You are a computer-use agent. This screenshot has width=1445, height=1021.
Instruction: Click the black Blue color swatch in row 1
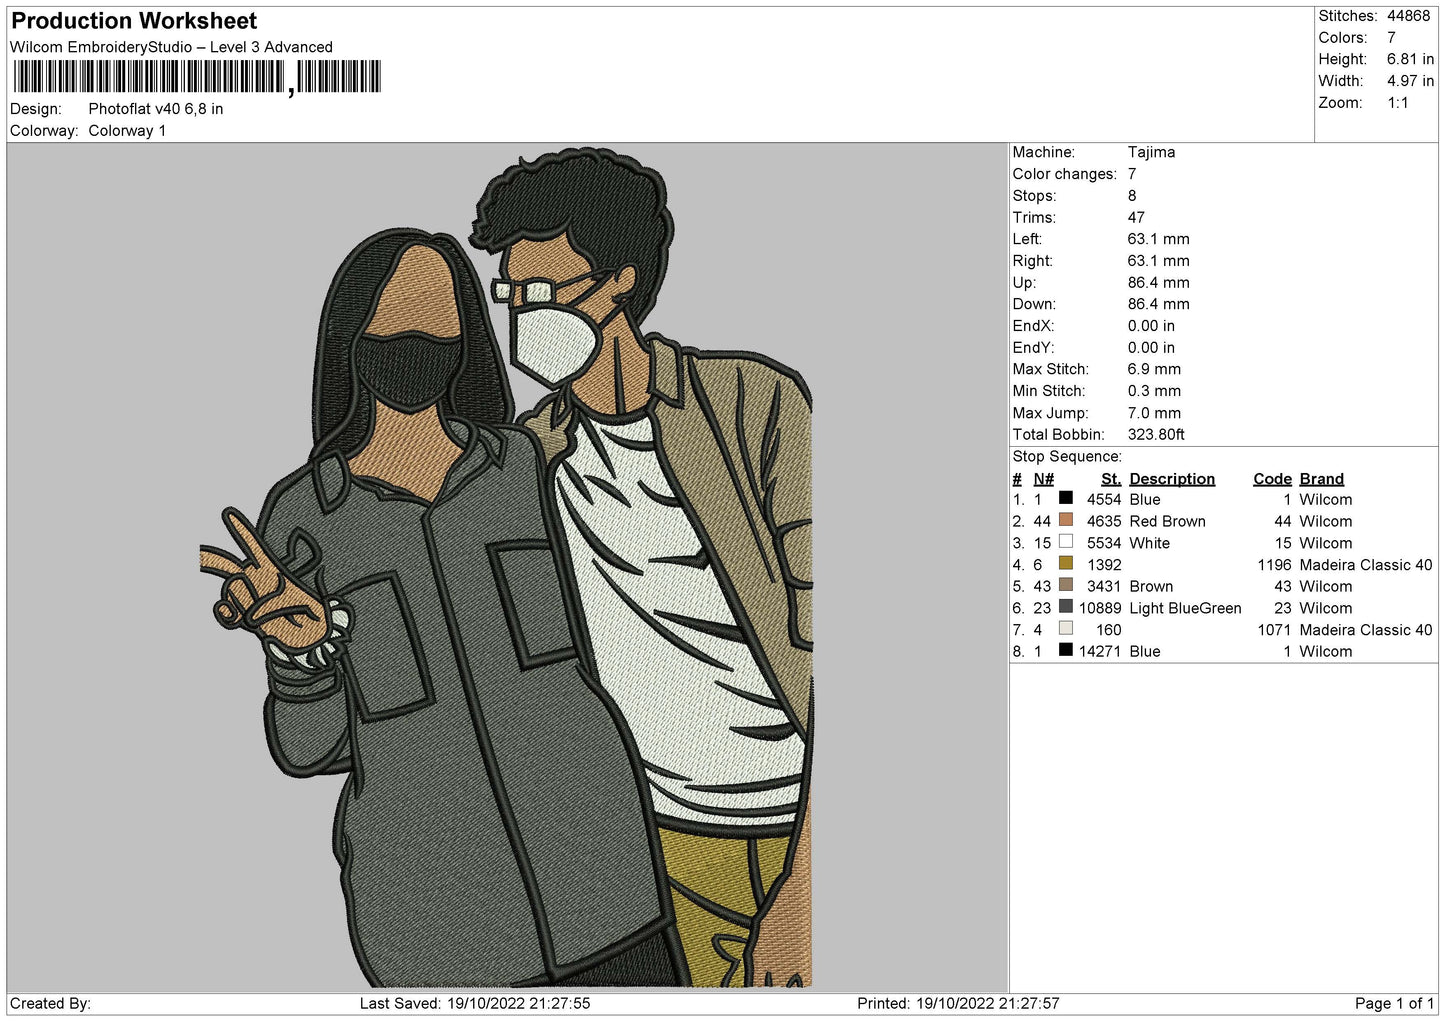click(x=1066, y=498)
